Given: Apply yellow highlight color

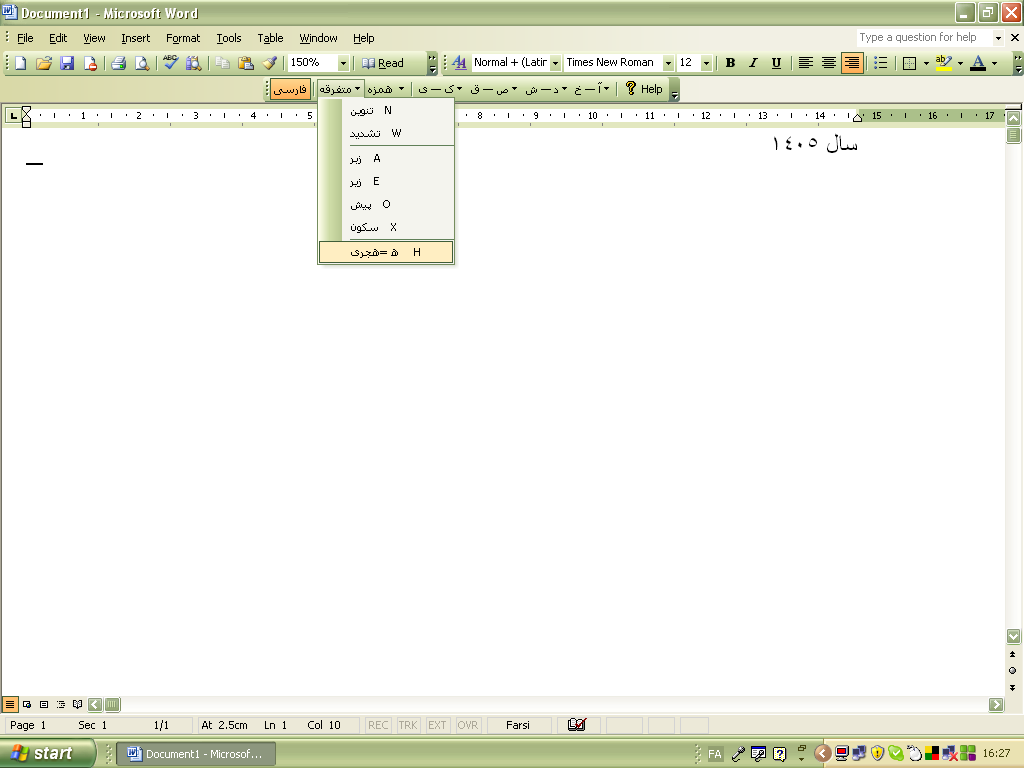Looking at the screenshot, I should pos(944,63).
